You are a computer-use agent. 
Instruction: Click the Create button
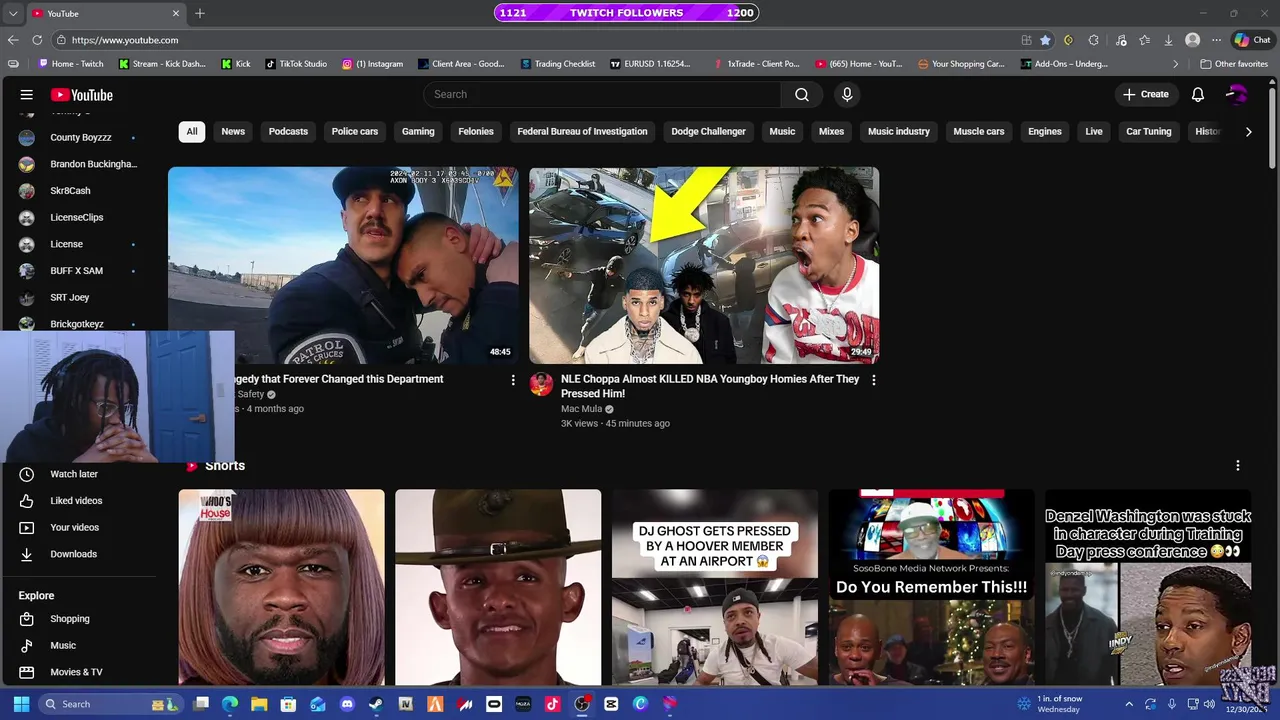(x=1146, y=94)
